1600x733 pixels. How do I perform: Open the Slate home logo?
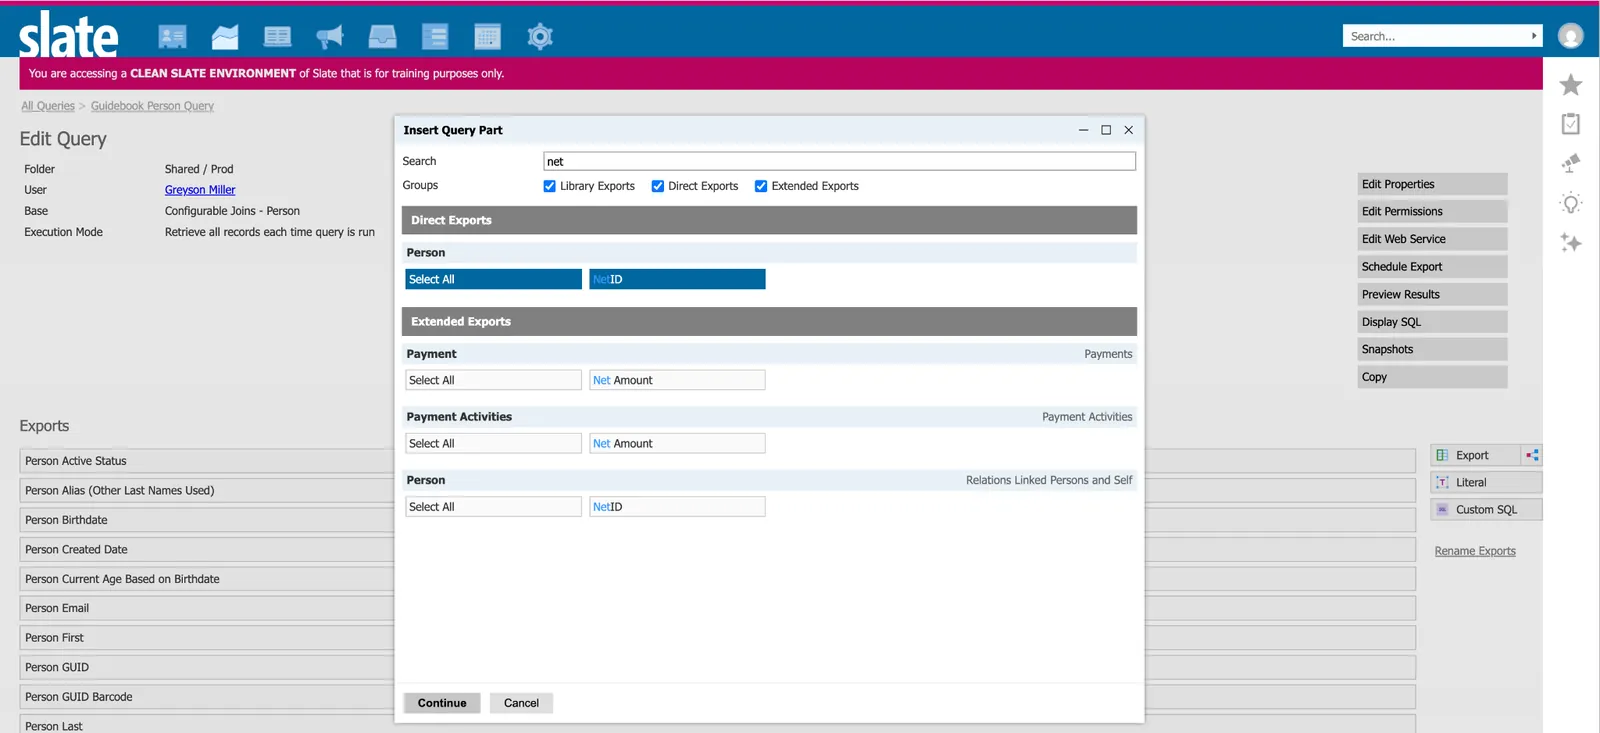[x=68, y=35]
